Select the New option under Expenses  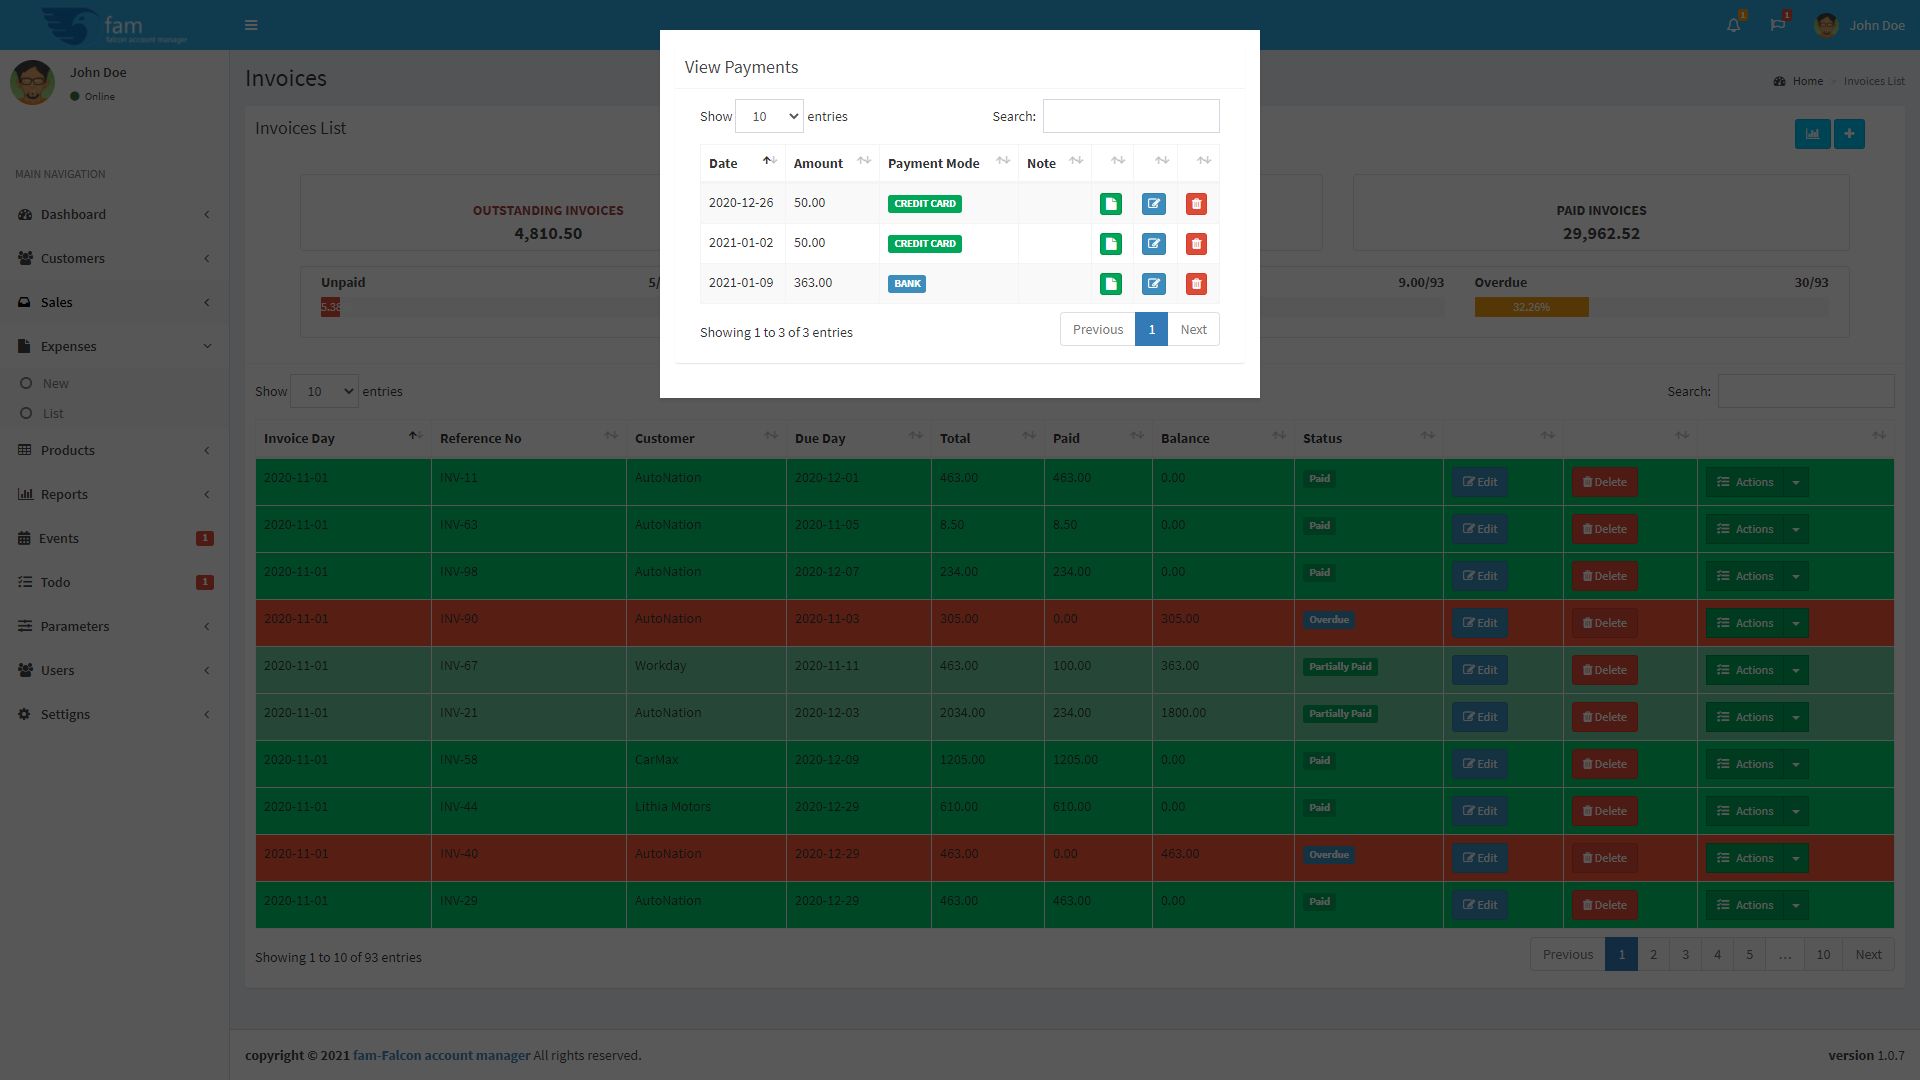point(55,384)
